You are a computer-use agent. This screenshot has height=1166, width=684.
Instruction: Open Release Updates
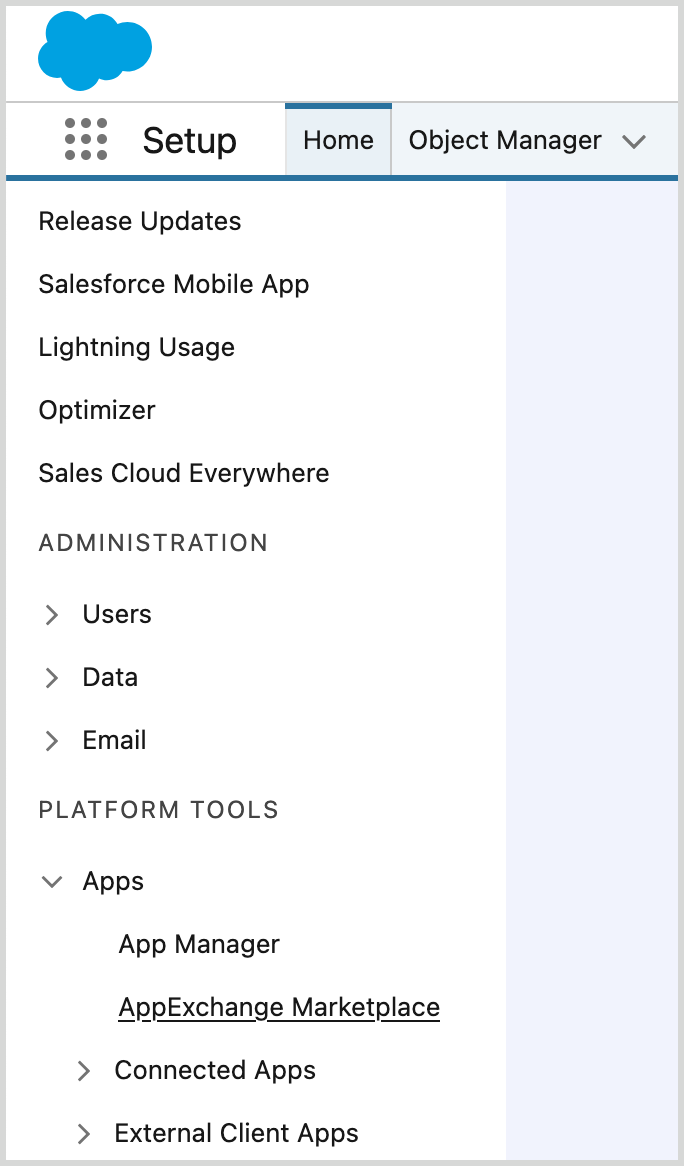[139, 221]
